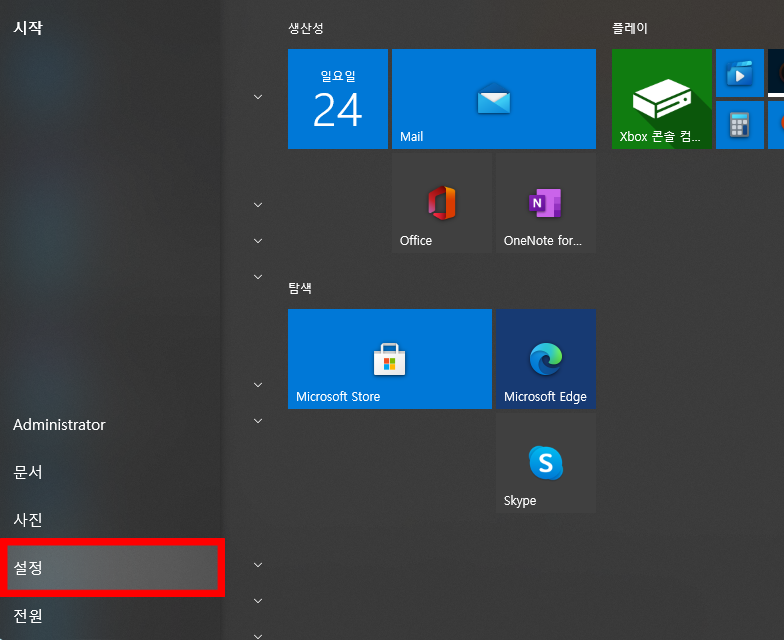This screenshot has height=640, width=784.
Task: Open the Microsoft Edge tile
Action: 546,358
